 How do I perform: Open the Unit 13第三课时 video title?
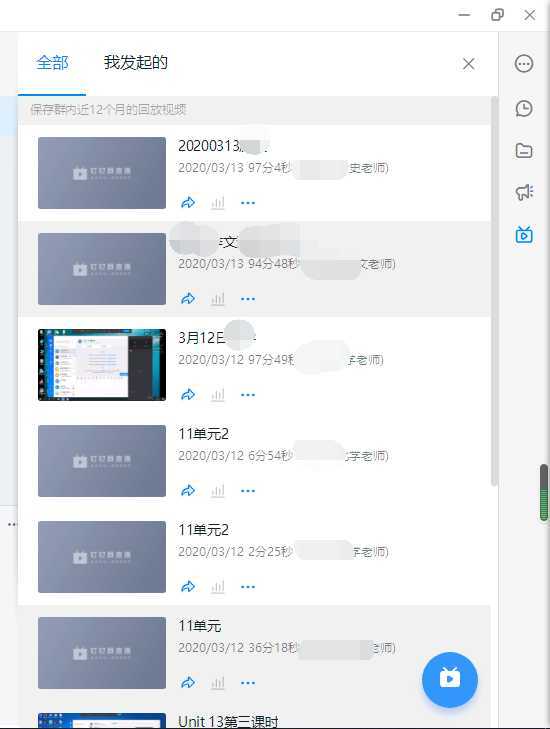coord(228,721)
